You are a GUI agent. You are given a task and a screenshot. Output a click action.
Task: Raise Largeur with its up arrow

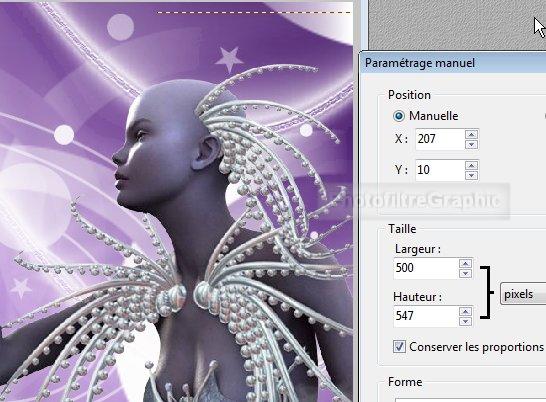[466, 263]
